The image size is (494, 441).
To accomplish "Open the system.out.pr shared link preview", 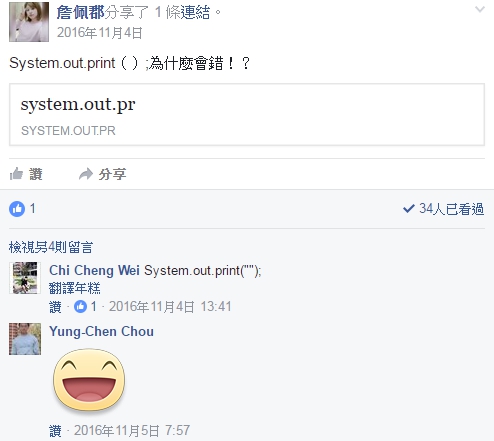I will (247, 115).
